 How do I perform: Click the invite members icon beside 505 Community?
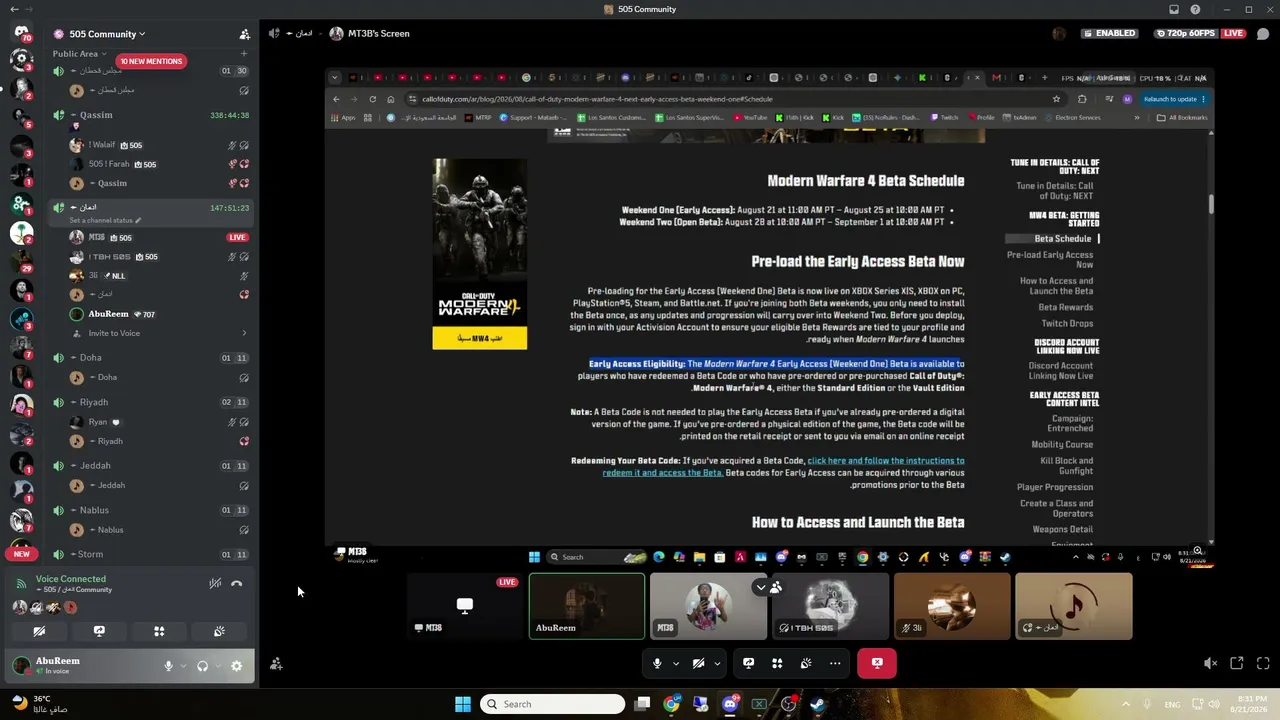(244, 34)
